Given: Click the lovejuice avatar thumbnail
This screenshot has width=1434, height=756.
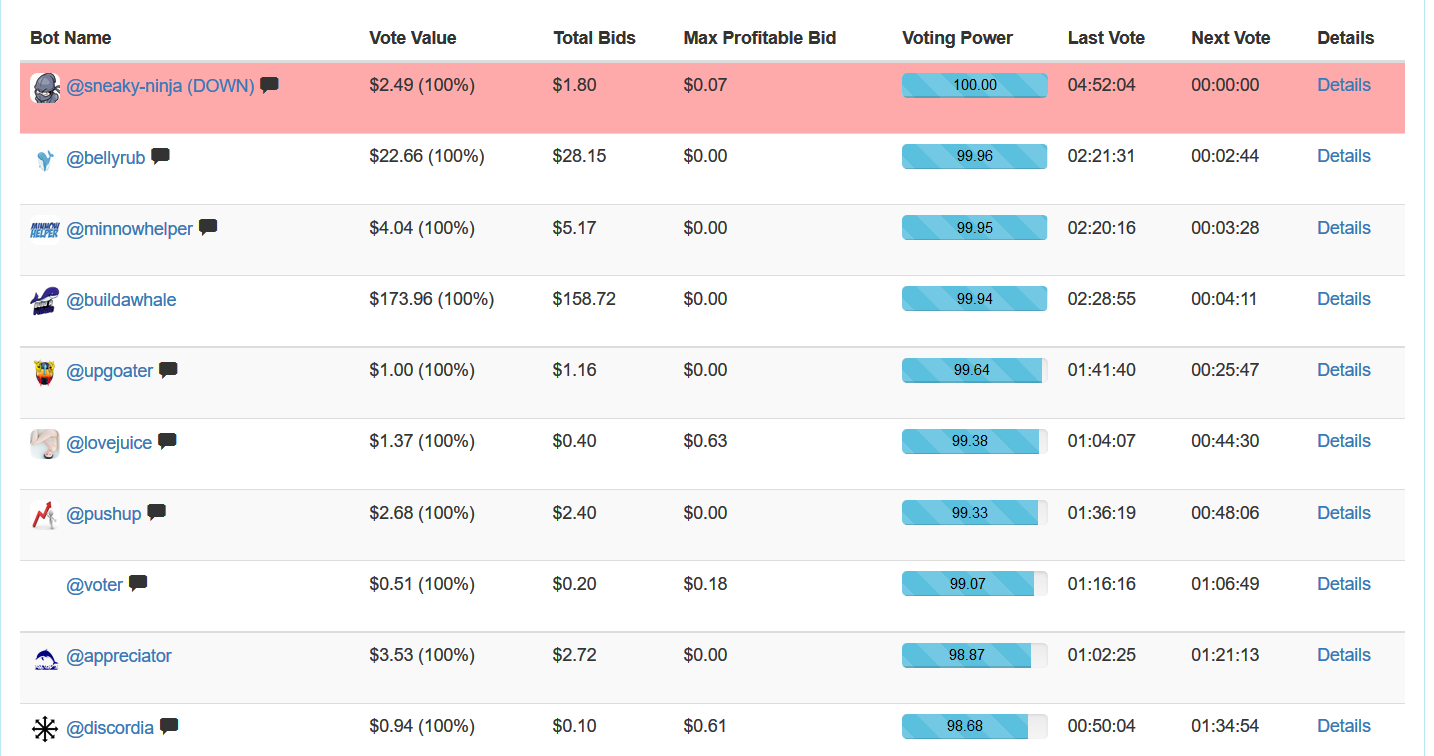Looking at the screenshot, I should click(45, 443).
